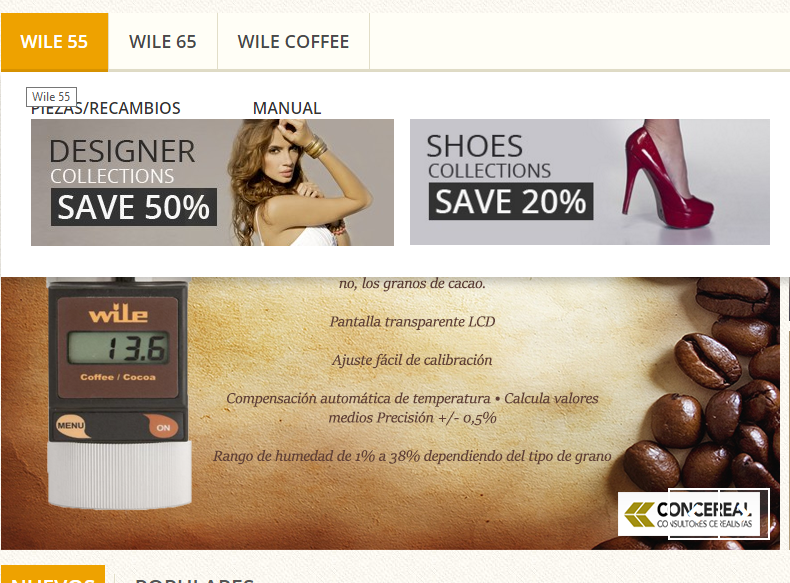The image size is (790, 583).
Task: Click the Concereal logo
Action: coord(693,514)
